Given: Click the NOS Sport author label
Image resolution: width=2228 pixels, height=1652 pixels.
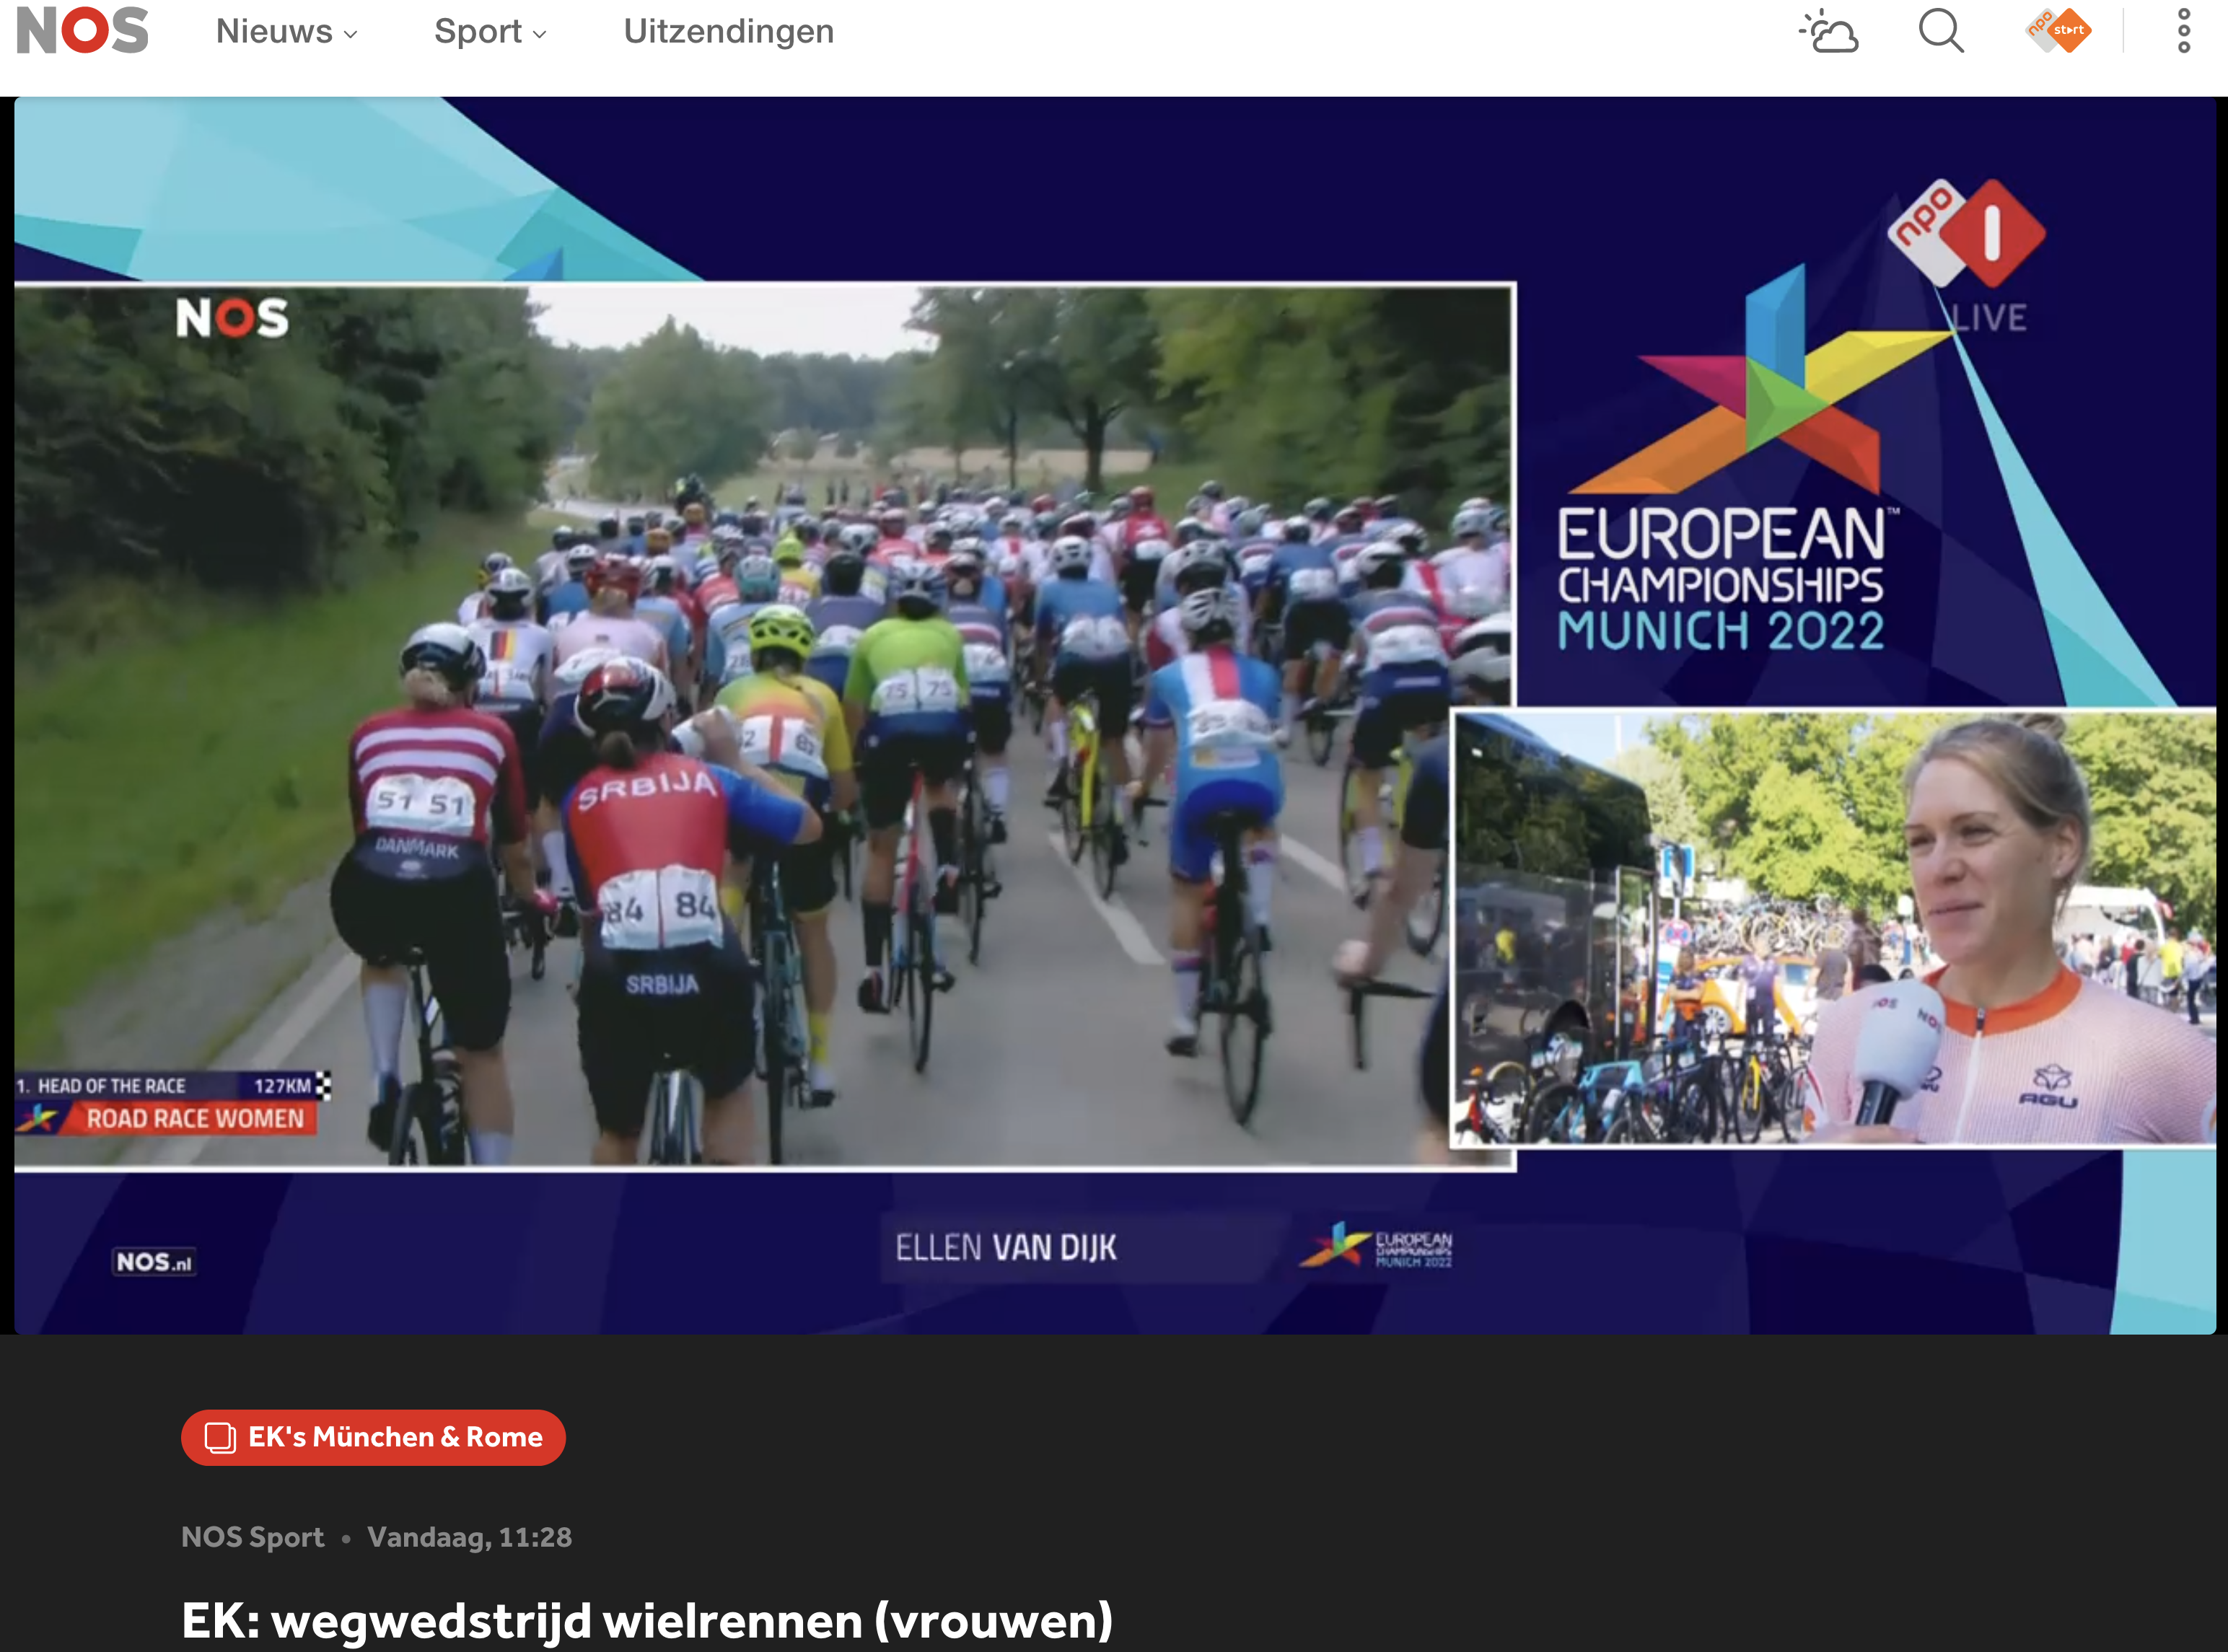Looking at the screenshot, I should pos(252,1537).
